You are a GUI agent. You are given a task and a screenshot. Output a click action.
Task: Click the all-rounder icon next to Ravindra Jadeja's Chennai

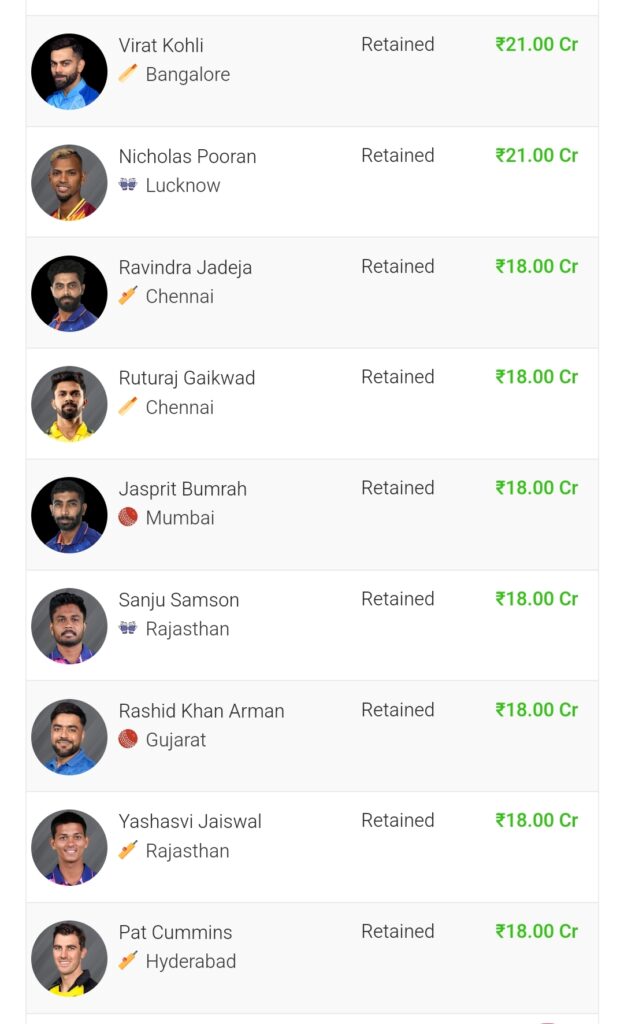click(128, 295)
